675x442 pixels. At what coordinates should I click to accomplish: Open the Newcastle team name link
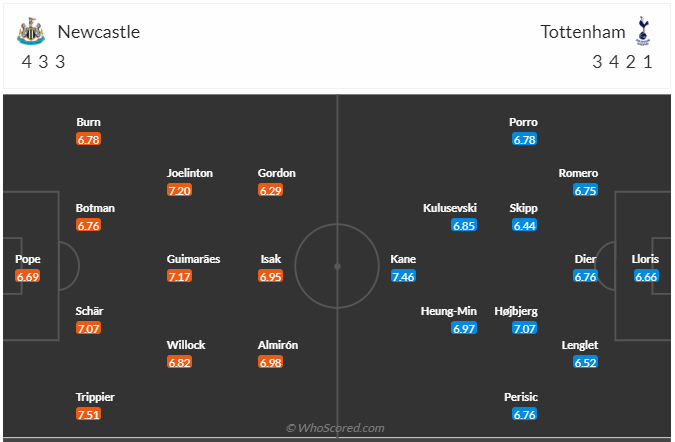point(99,32)
